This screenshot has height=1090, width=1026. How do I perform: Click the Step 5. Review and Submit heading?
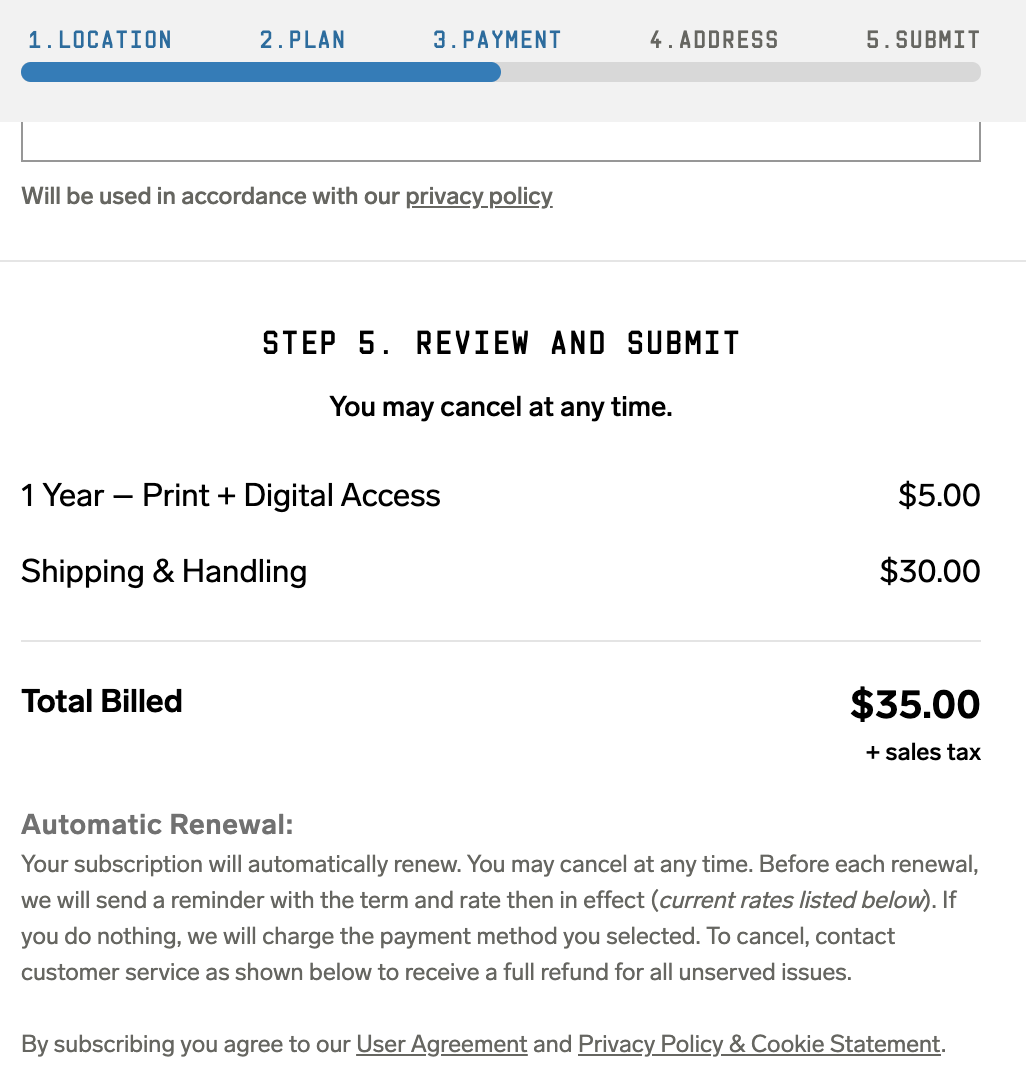(500, 343)
